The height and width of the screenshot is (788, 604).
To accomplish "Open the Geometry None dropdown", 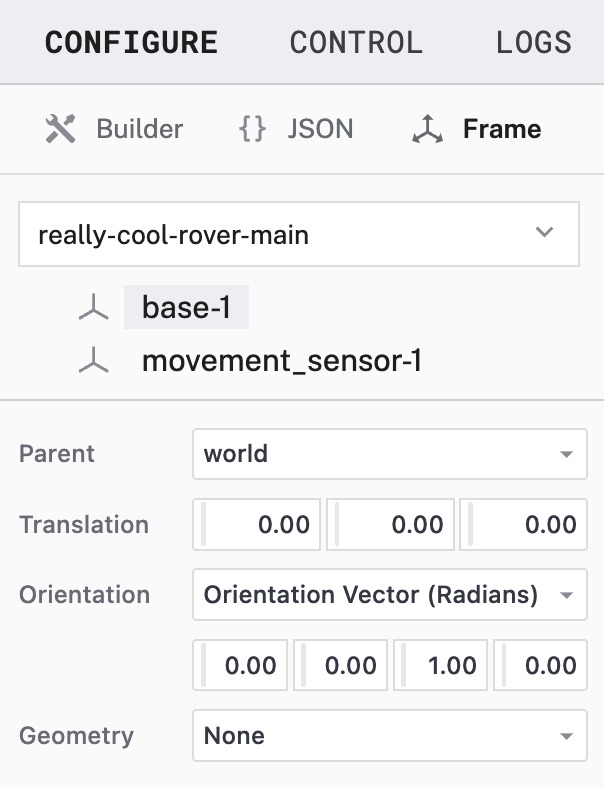I will (x=389, y=737).
